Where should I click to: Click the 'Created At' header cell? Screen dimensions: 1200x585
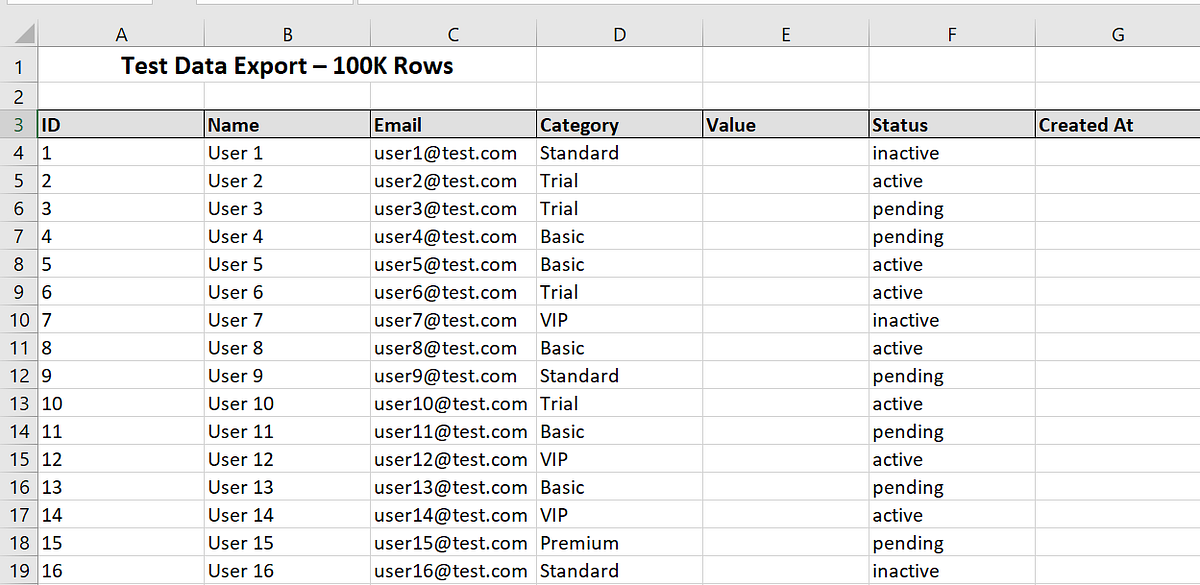coord(1118,125)
